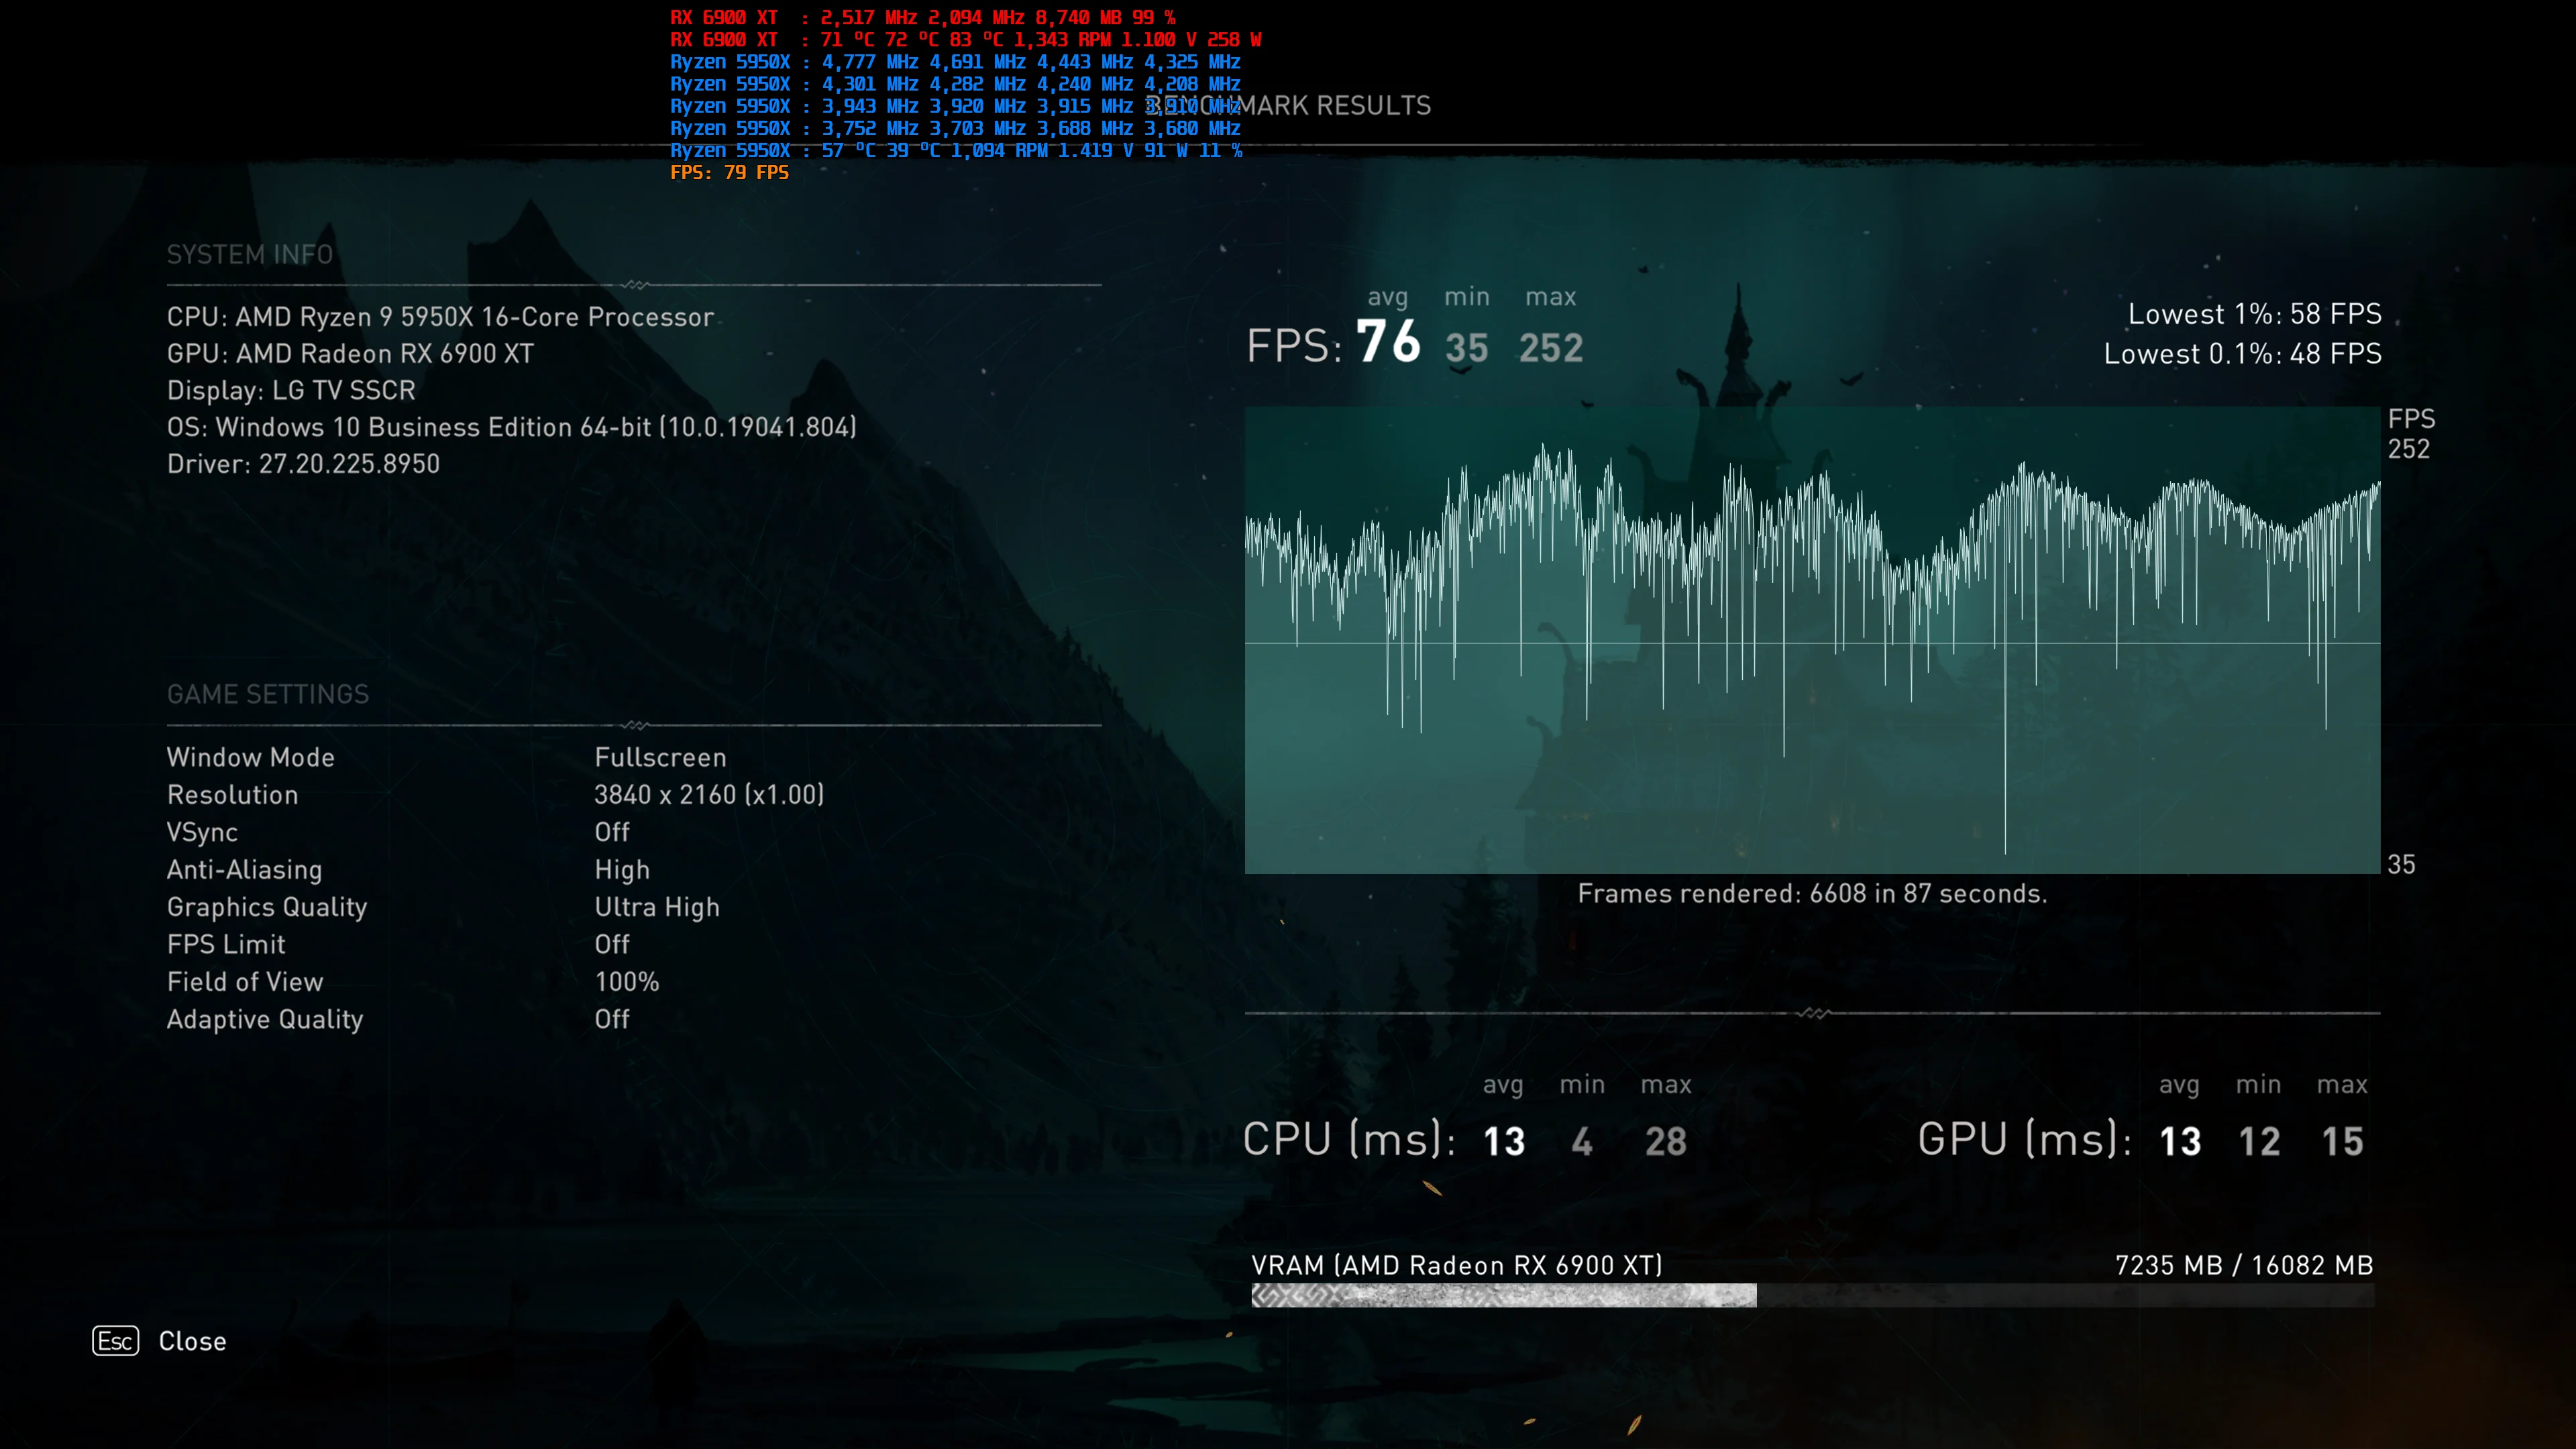Click the Fullscreen value
The image size is (2576, 1449).
point(660,757)
